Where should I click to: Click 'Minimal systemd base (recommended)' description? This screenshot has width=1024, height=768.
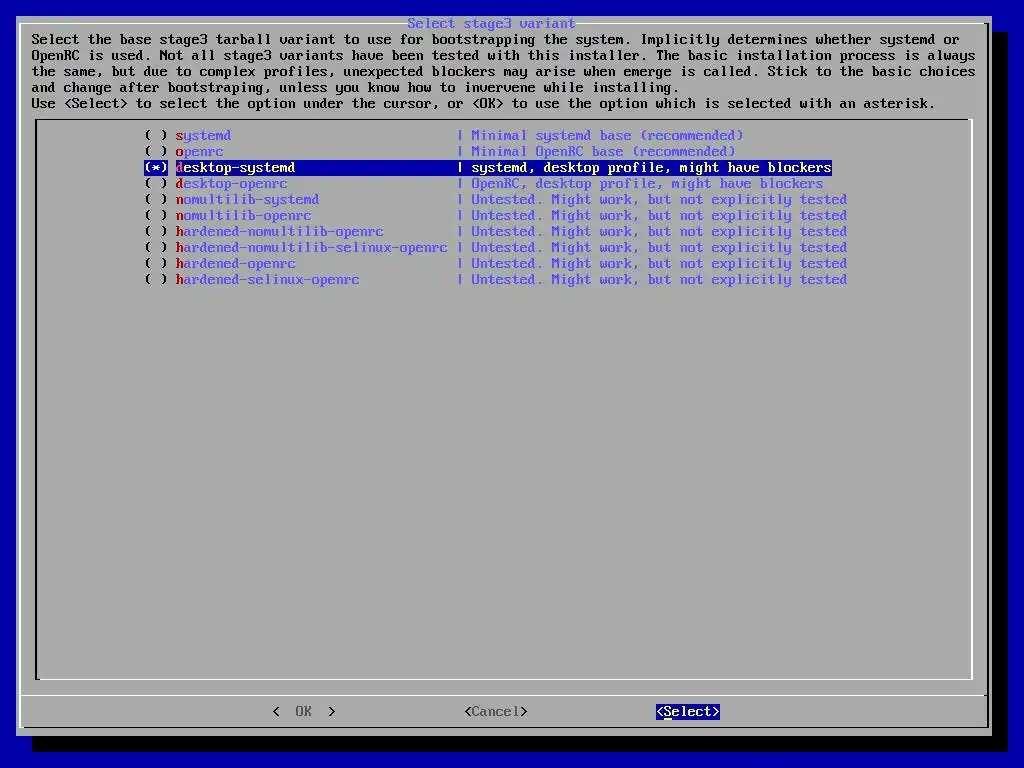(x=607, y=135)
